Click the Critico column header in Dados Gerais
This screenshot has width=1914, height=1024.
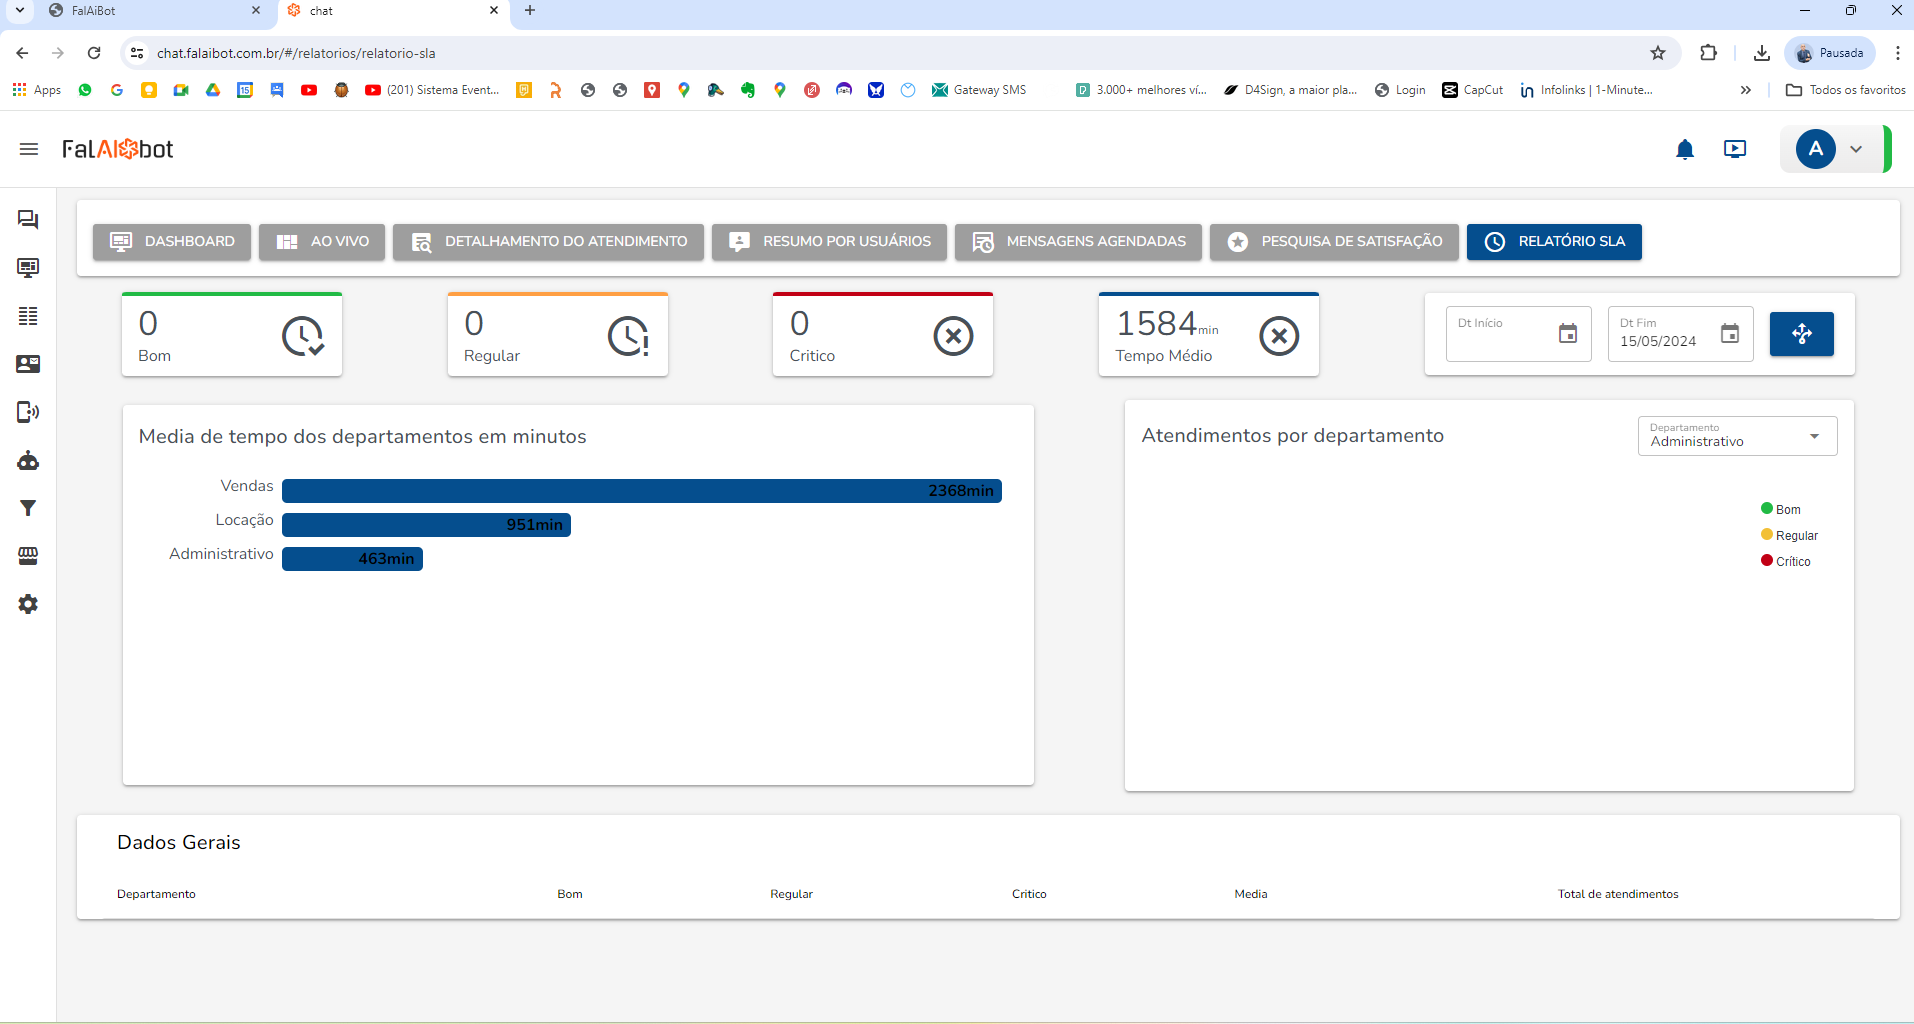[x=1029, y=894]
